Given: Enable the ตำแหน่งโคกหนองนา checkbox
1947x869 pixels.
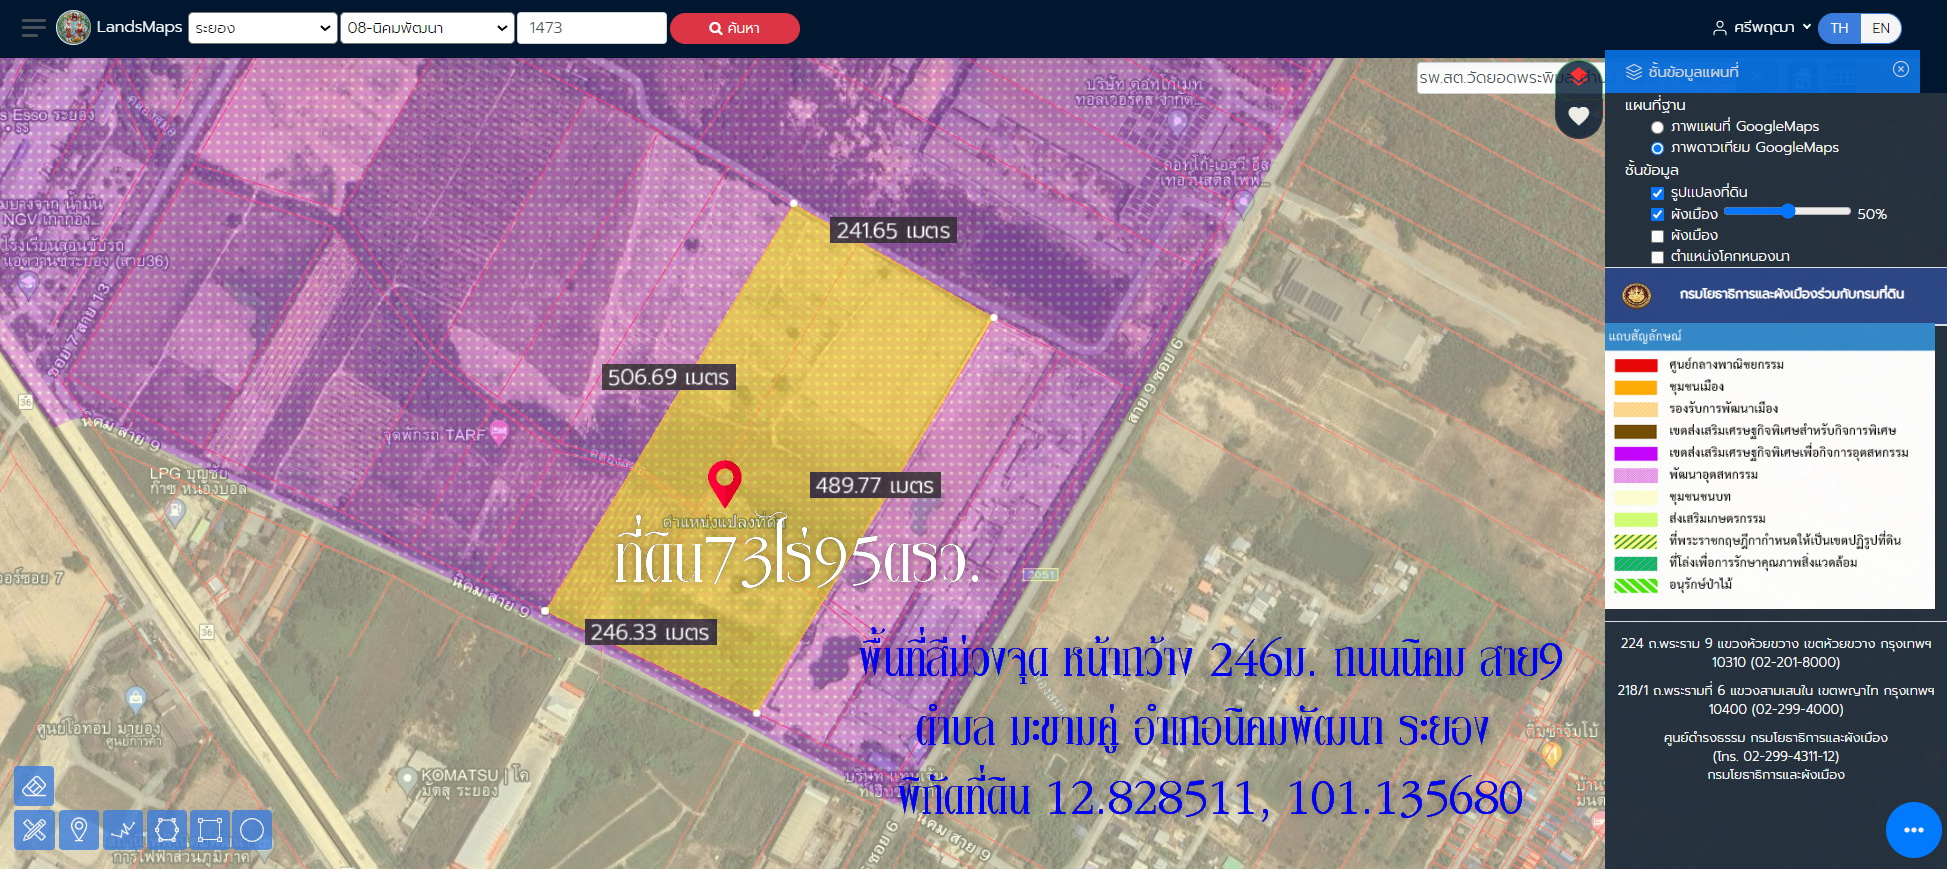Looking at the screenshot, I should tap(1657, 257).
